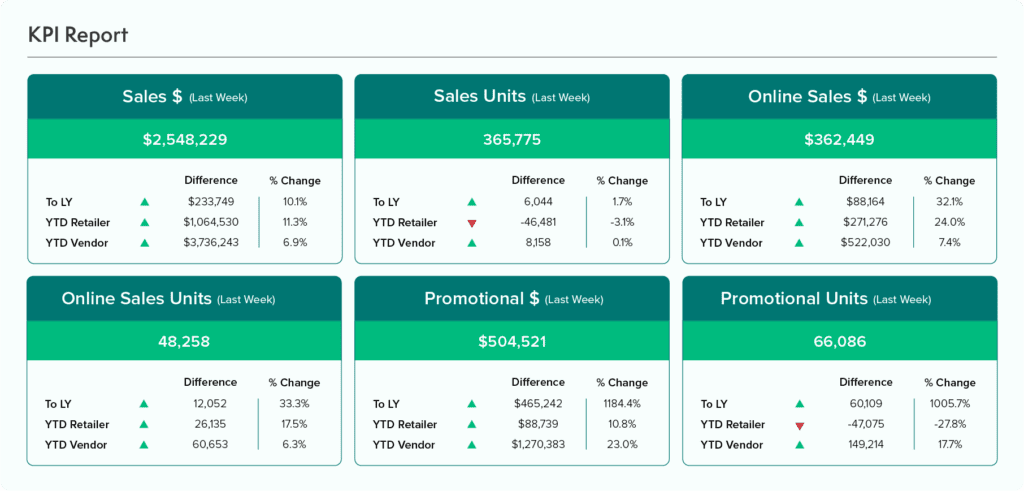Select the Online Sales Units card header
Image resolution: width=1024 pixels, height=491 pixels.
(184, 298)
